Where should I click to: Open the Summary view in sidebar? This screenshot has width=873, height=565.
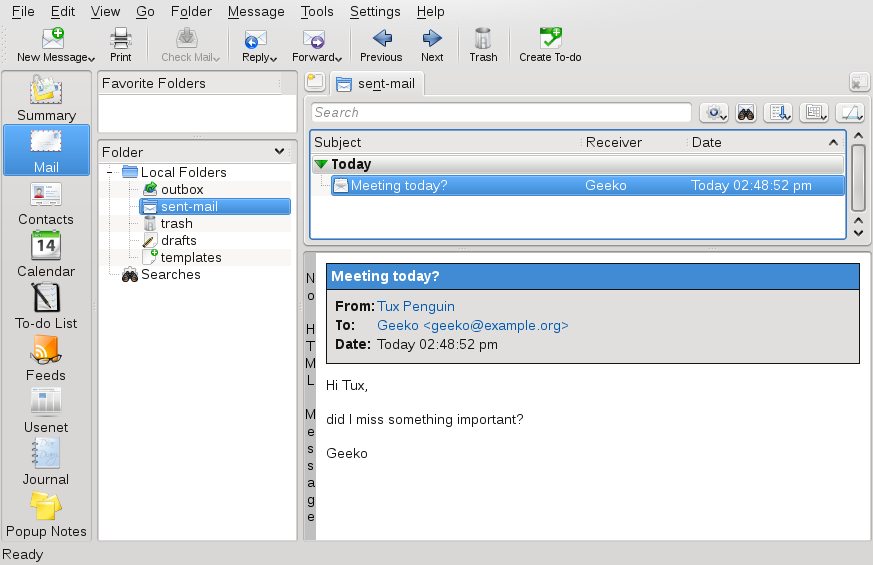point(46,99)
